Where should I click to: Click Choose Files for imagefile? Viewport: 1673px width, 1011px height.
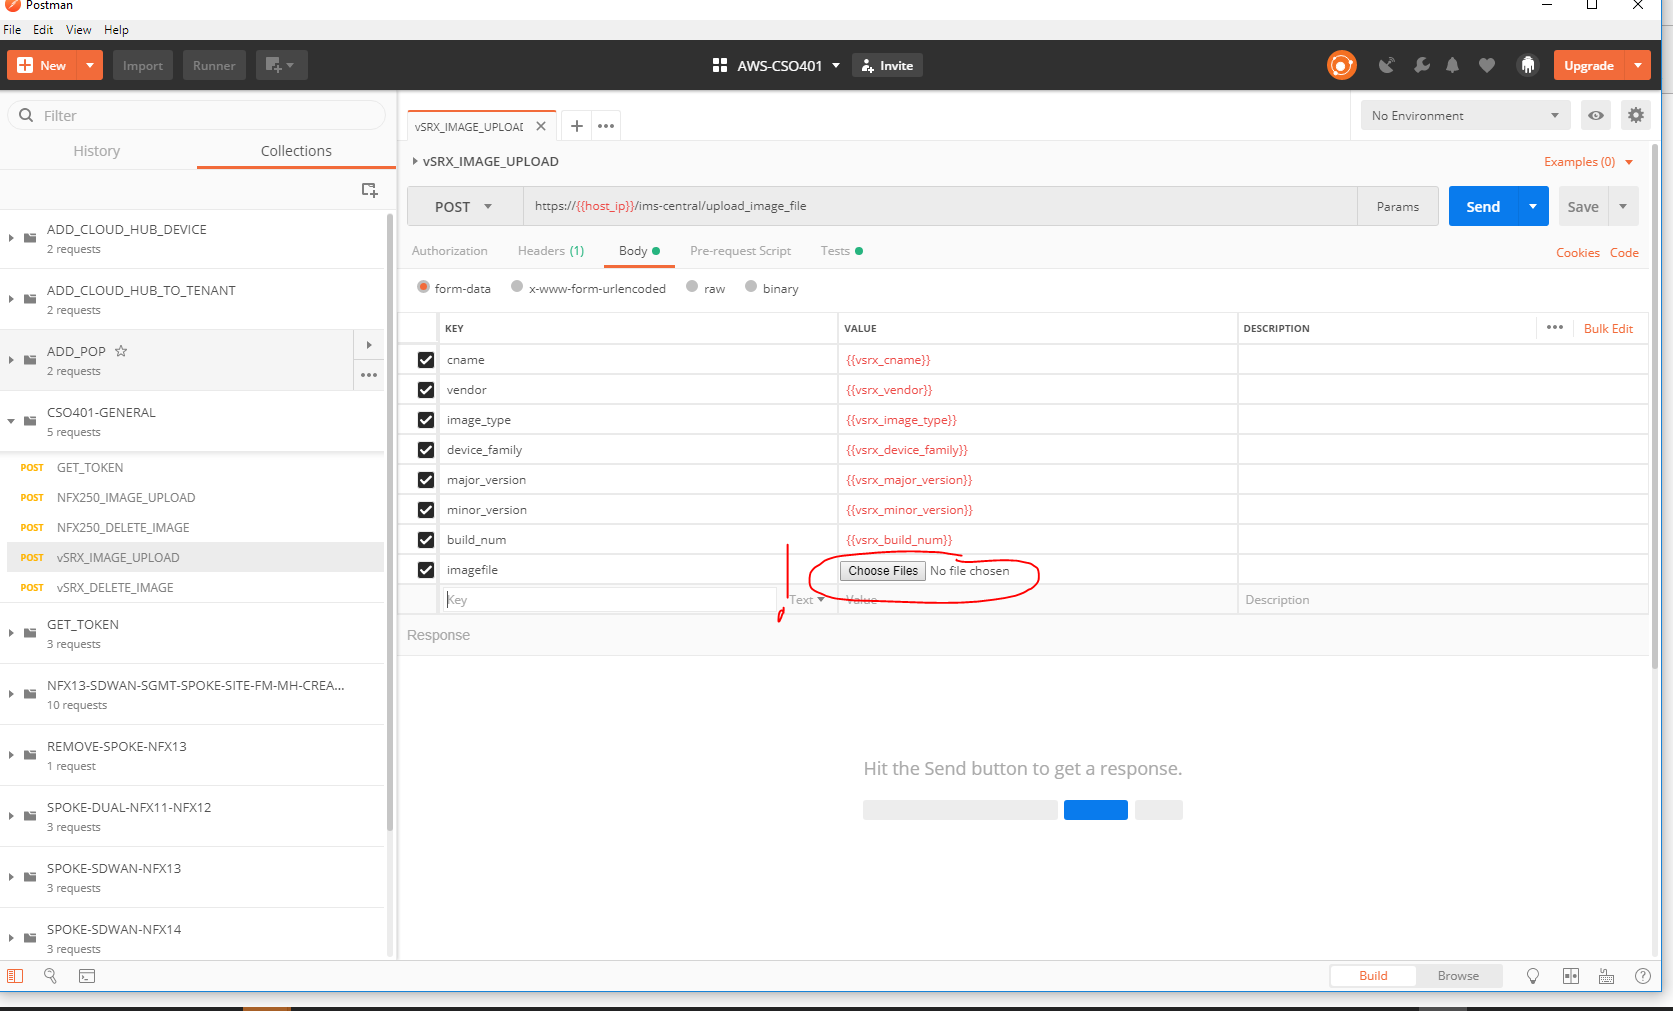pos(882,570)
